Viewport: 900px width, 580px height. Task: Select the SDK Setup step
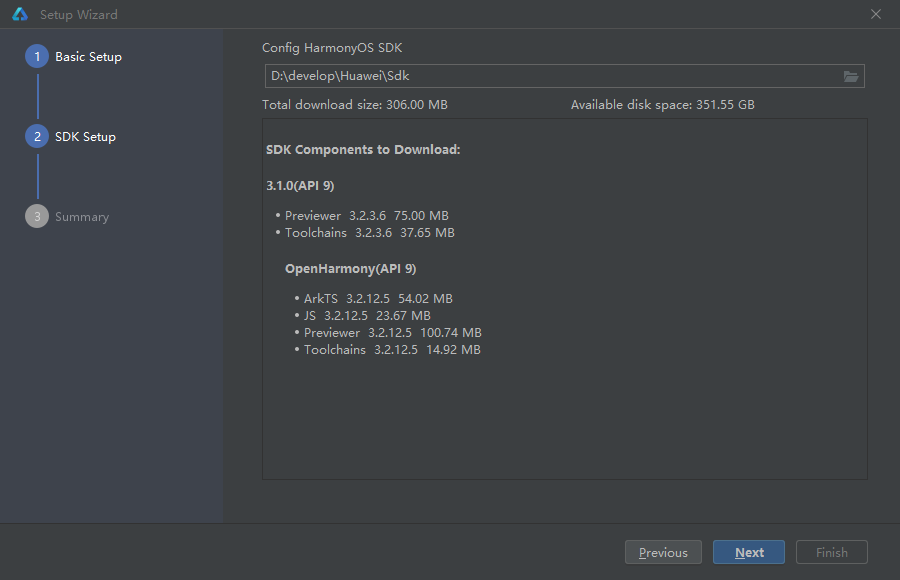tap(86, 137)
